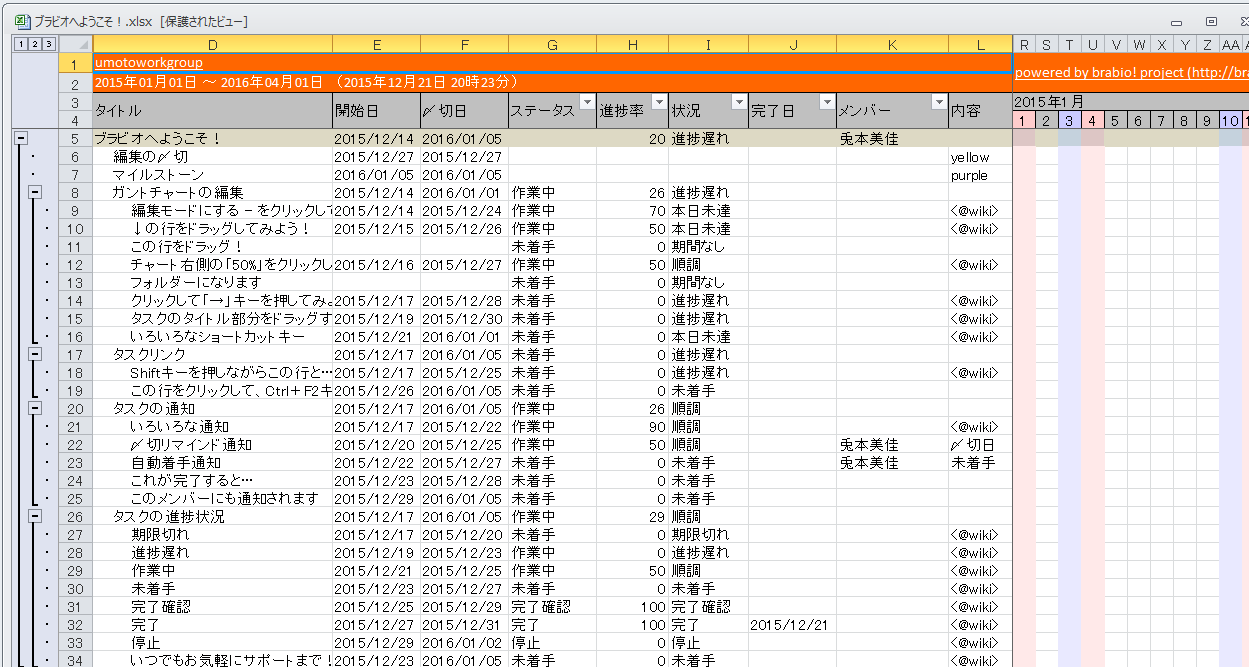The image size is (1249, 667).
Task: Select the これが完了すると… title cell
Action: point(213,481)
